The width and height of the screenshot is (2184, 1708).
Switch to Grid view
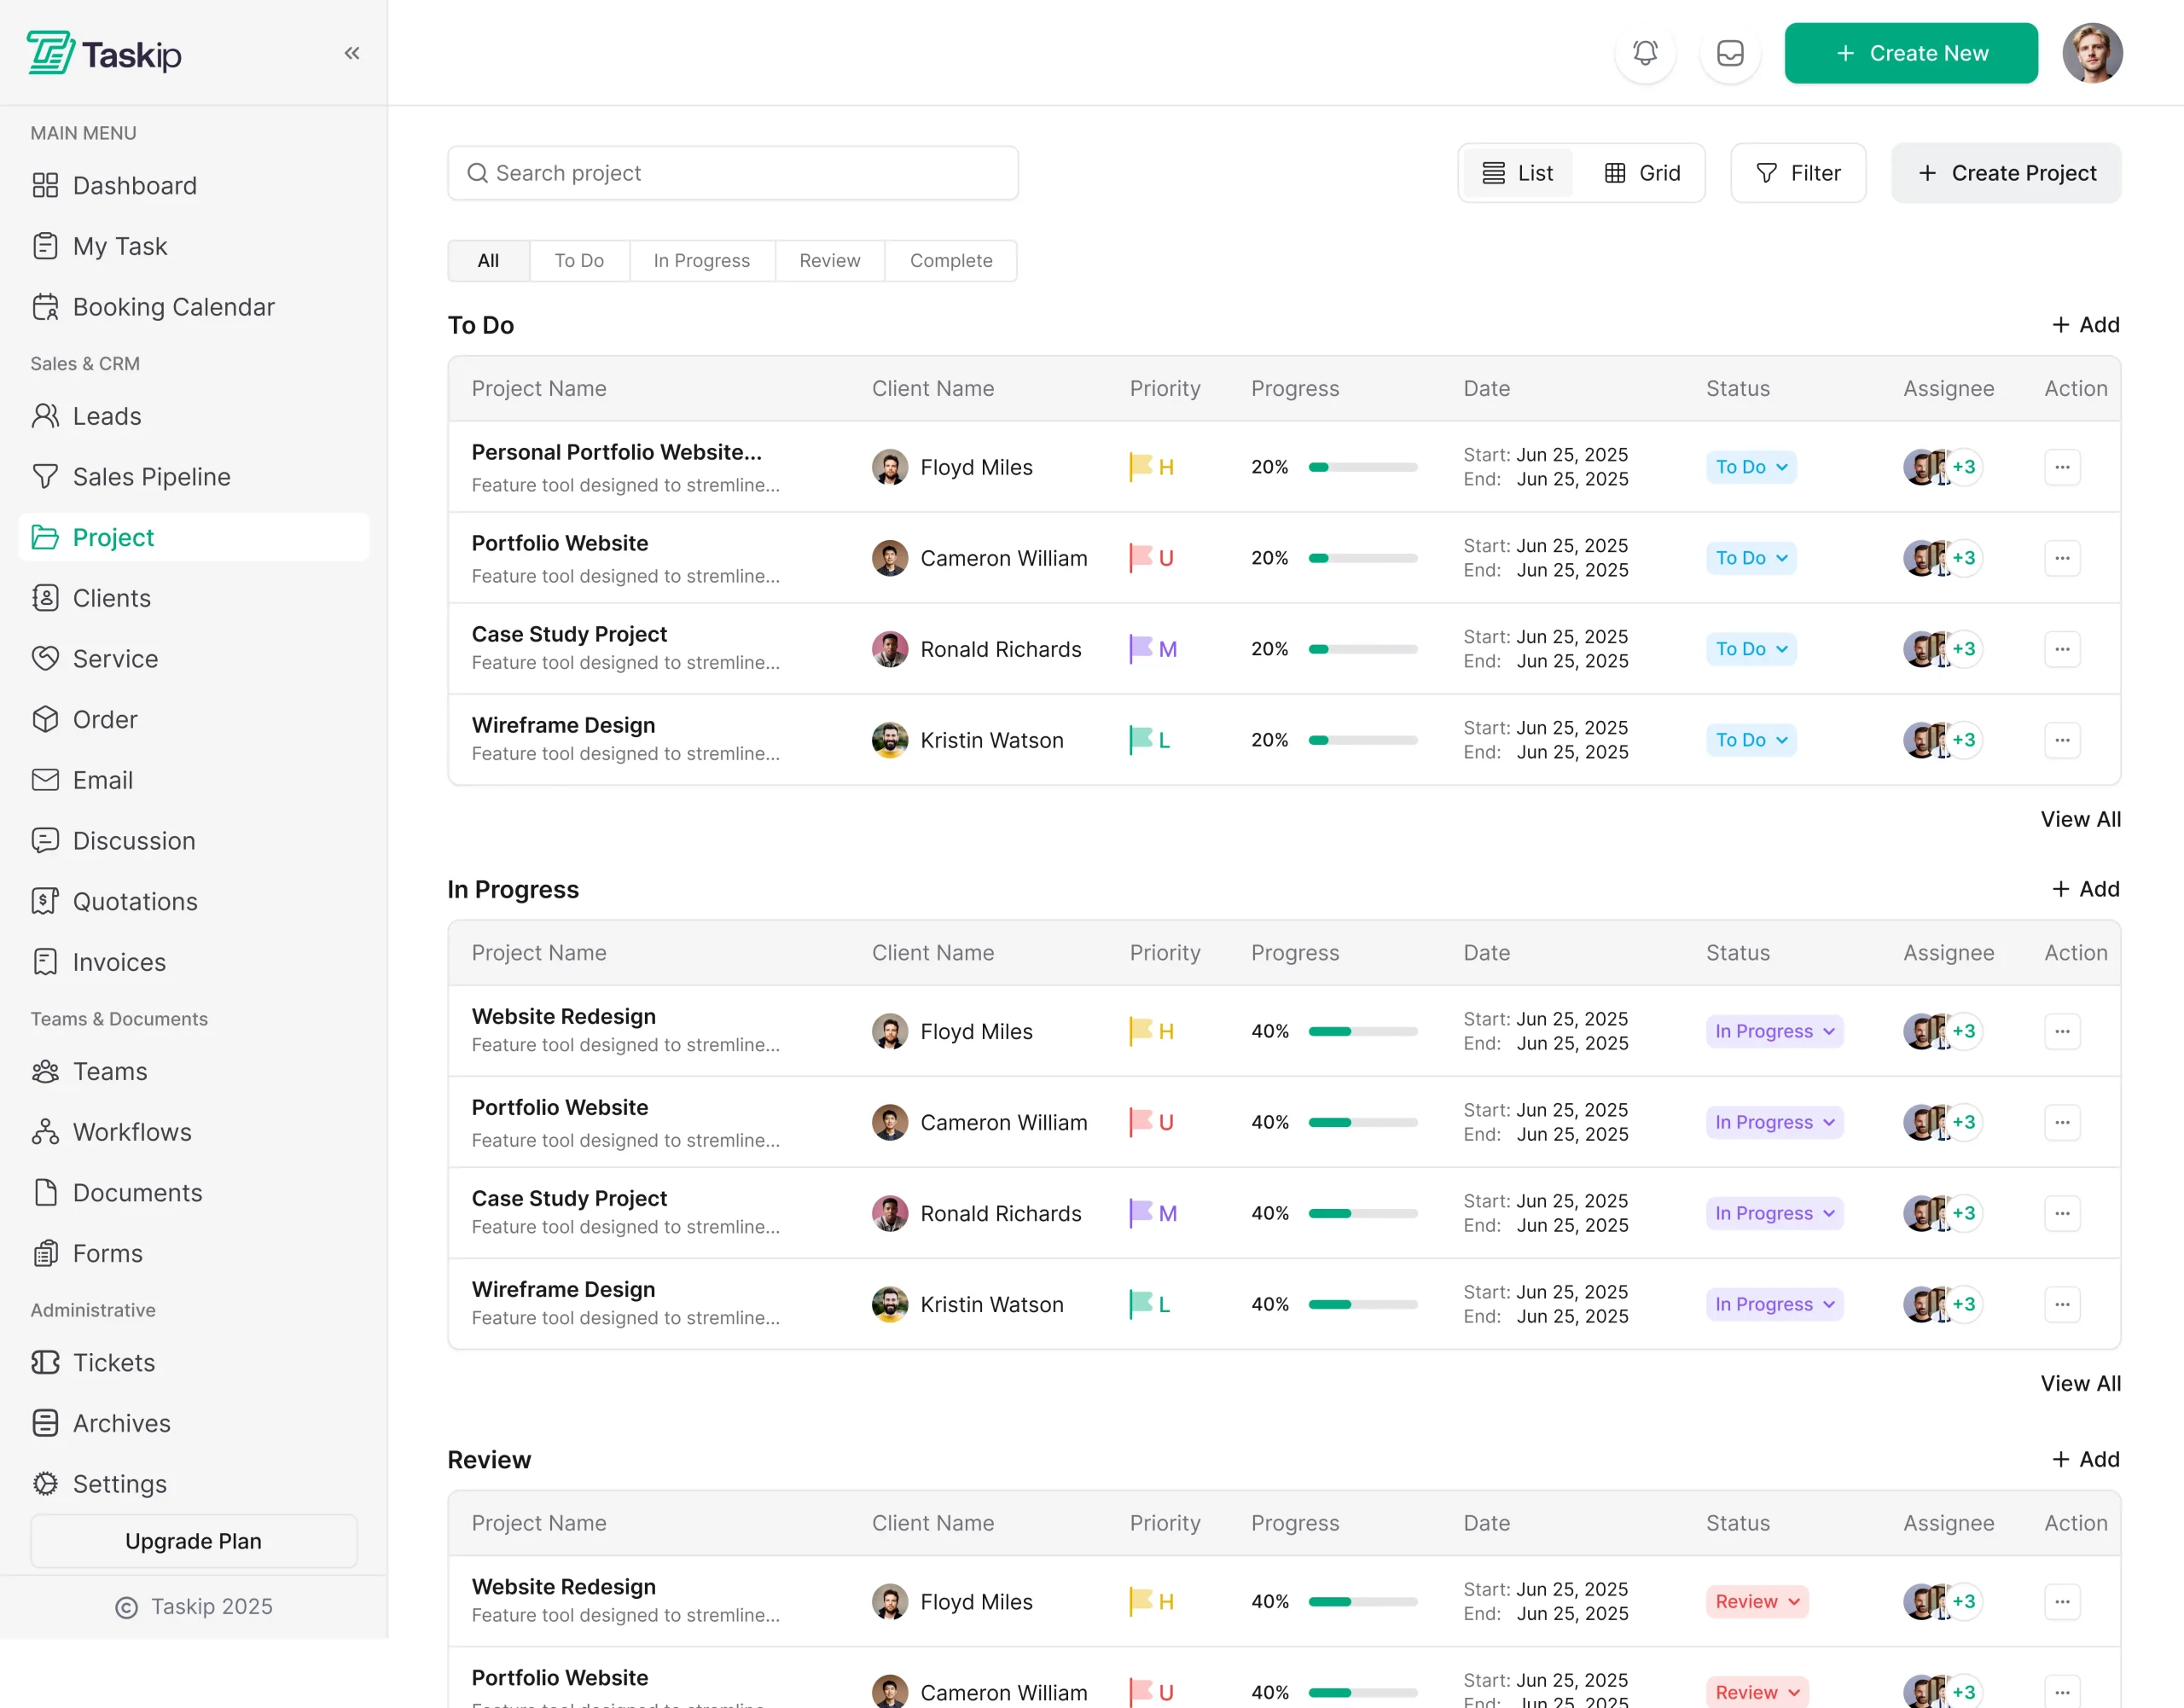click(1642, 173)
